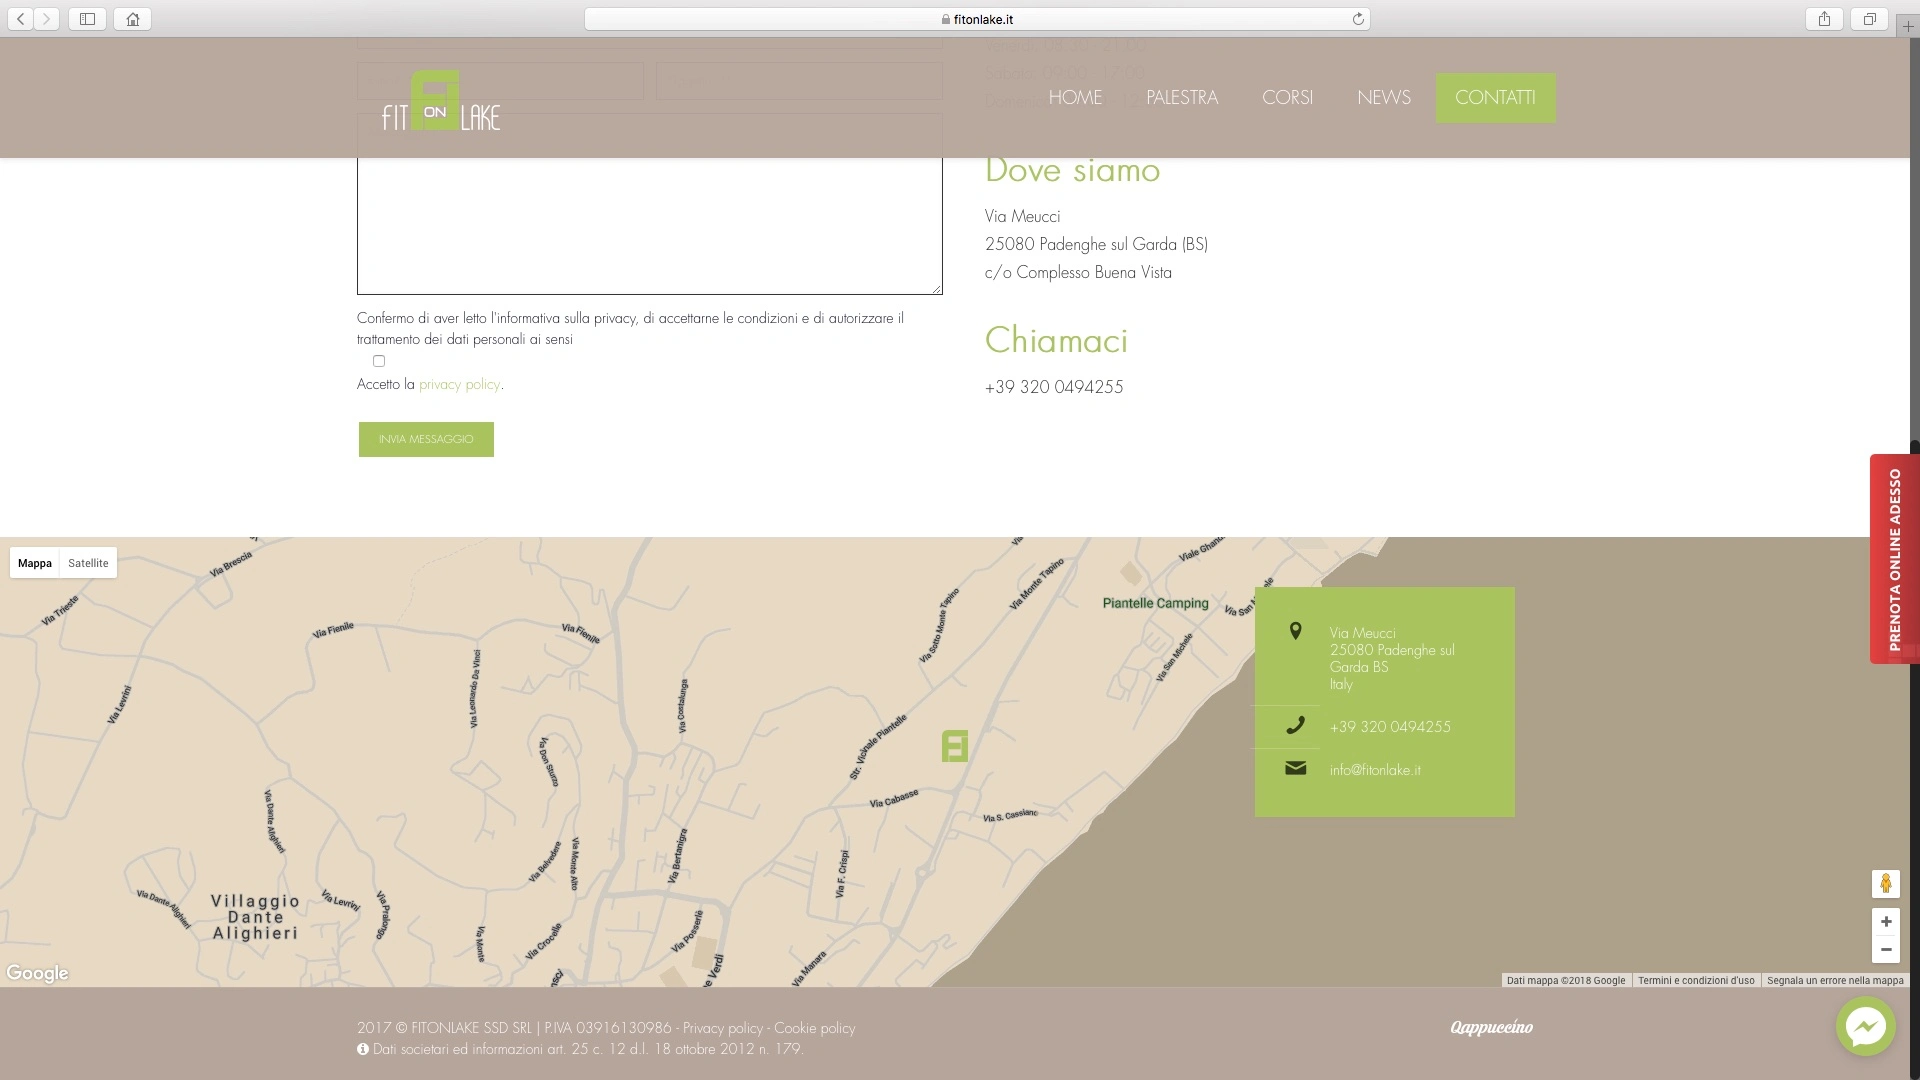Screen dimensions: 1920x1080
Task: Reload the page in the address bar
Action: coord(1358,19)
